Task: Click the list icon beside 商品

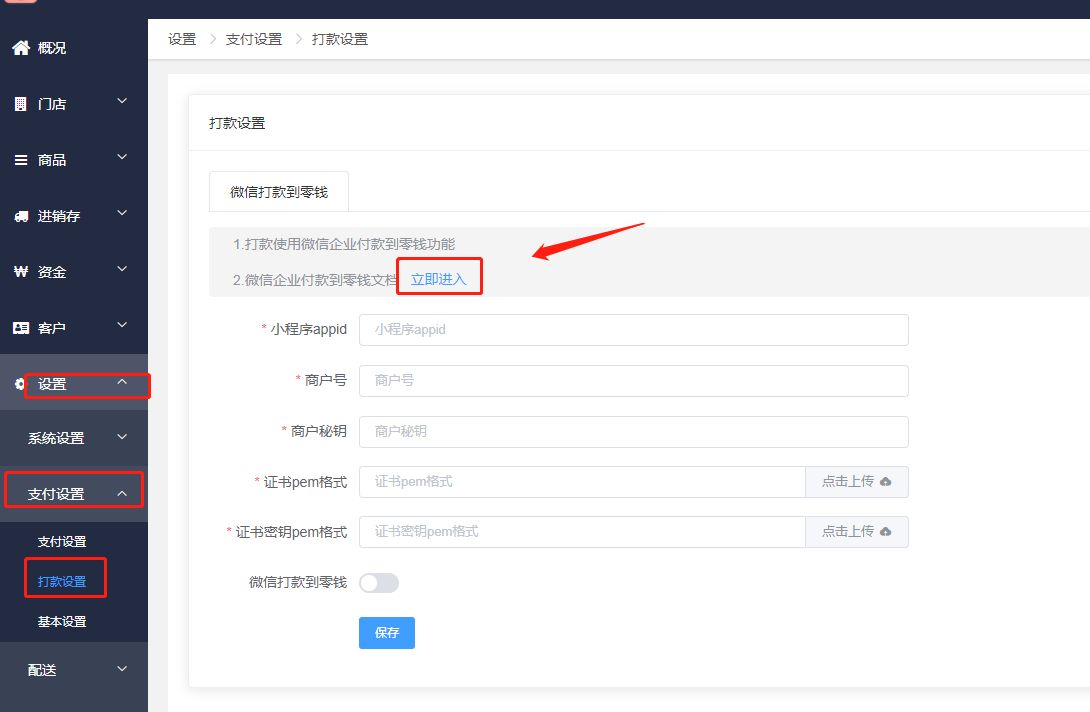Action: 21,160
